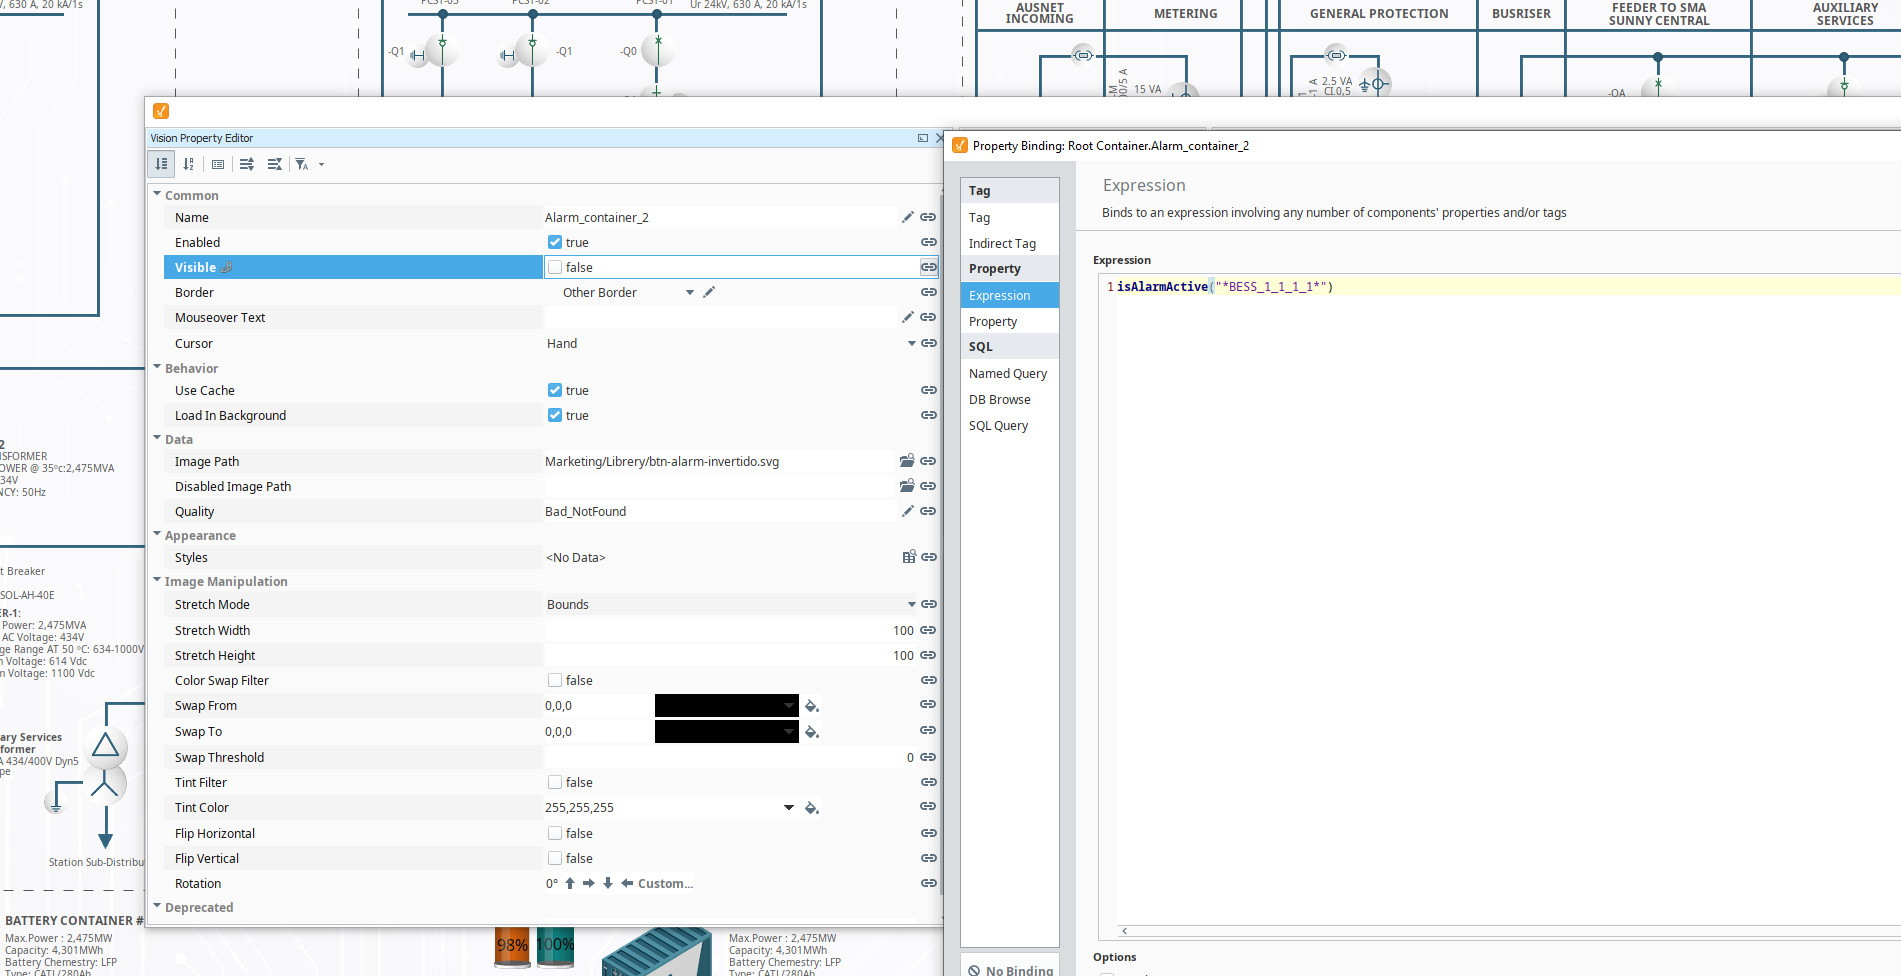This screenshot has width=1901, height=976.
Task: Click the Stretch Width value field
Action: click(x=730, y=630)
